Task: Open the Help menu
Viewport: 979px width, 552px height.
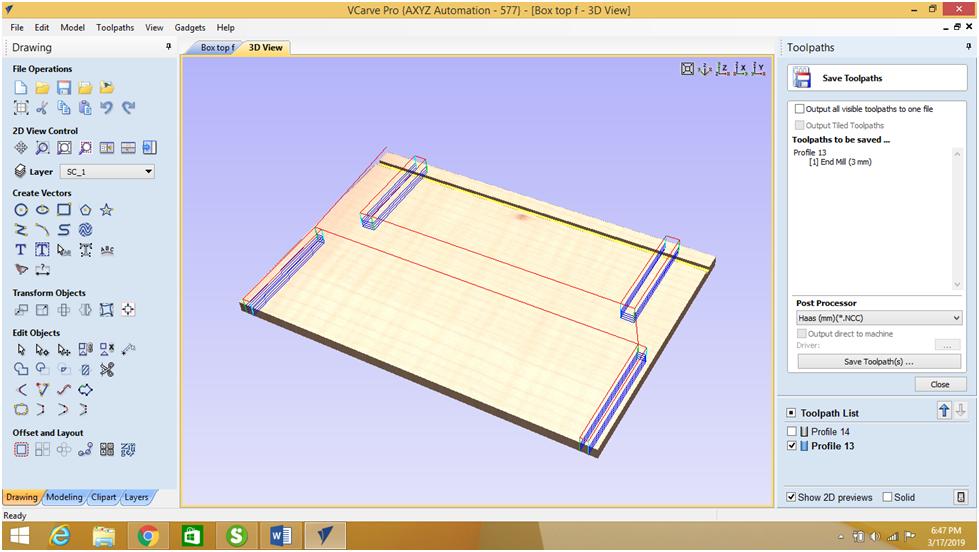Action: tap(225, 27)
